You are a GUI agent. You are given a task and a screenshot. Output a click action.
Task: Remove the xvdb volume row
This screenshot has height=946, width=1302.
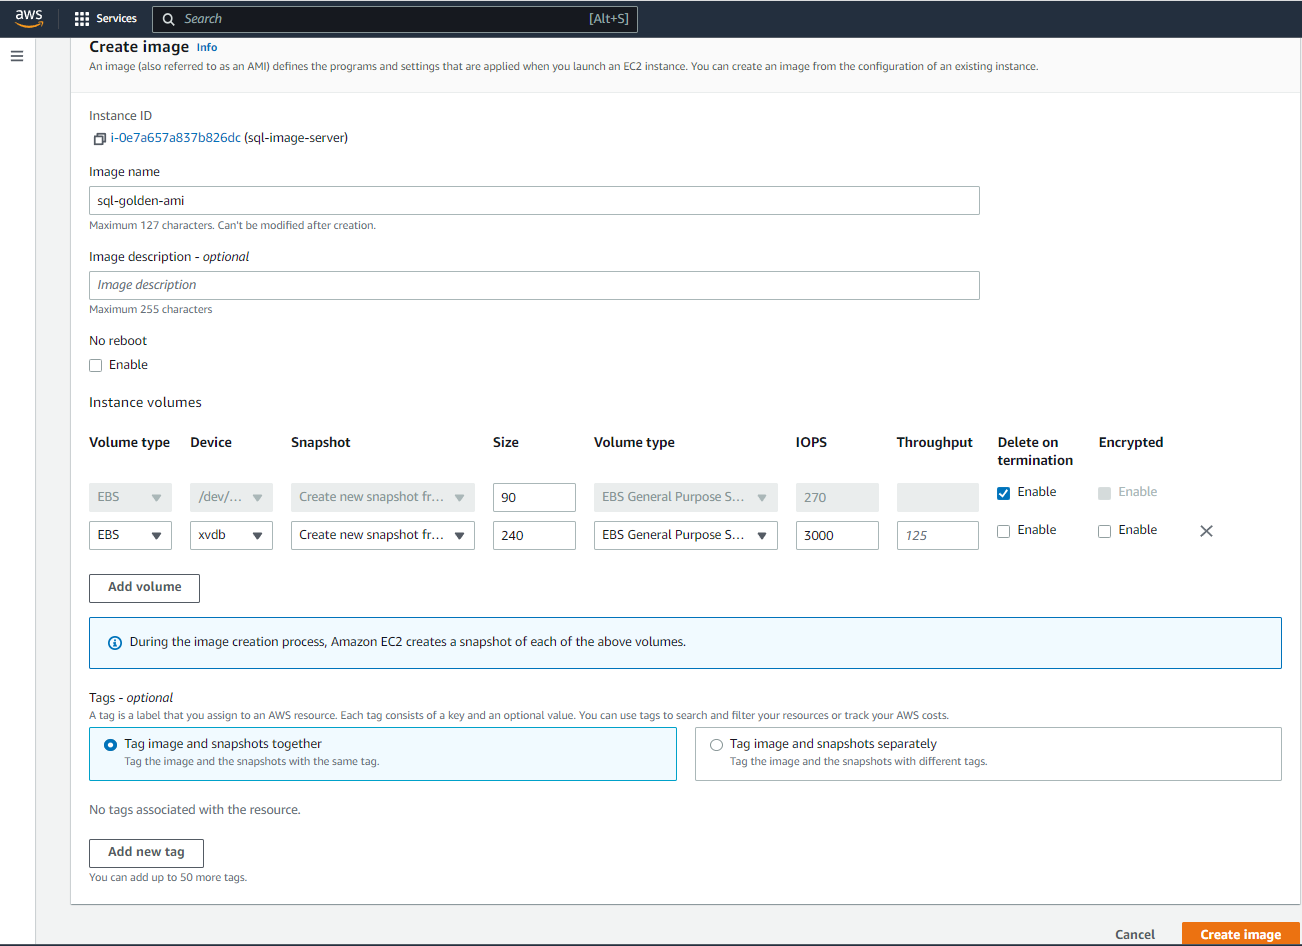(x=1206, y=531)
